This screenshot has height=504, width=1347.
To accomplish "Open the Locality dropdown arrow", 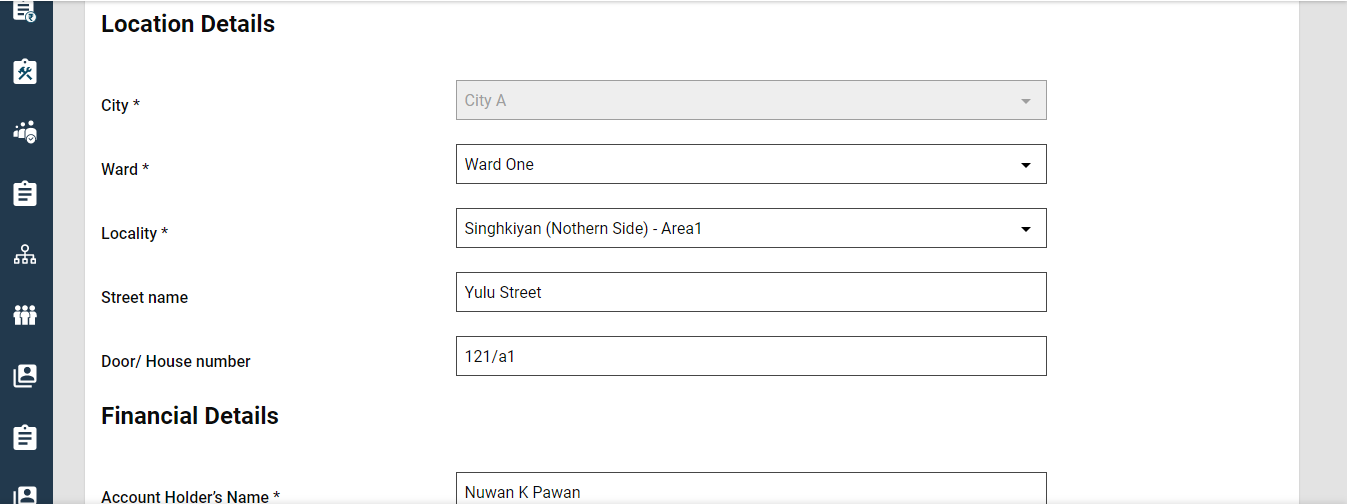I will (1025, 229).
